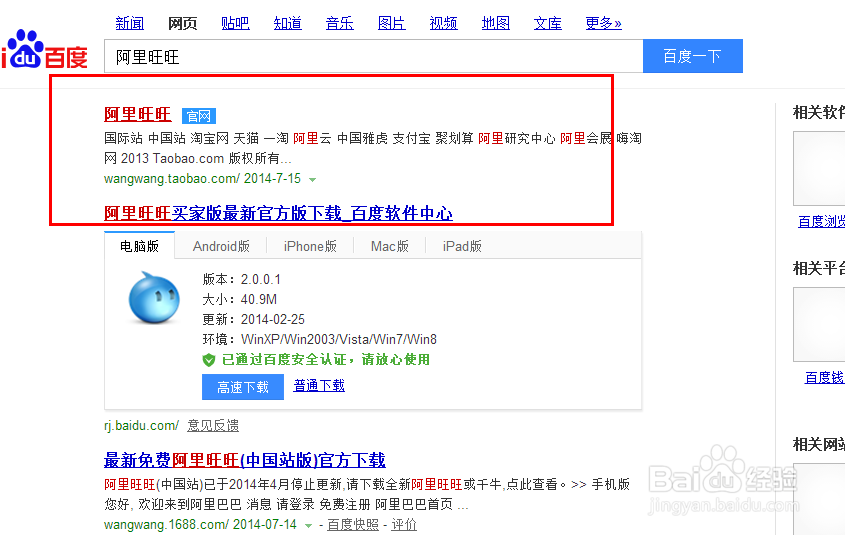Click the 百度浏览 link in the sidebar
Screen dimensions: 845x535
pos(821,222)
